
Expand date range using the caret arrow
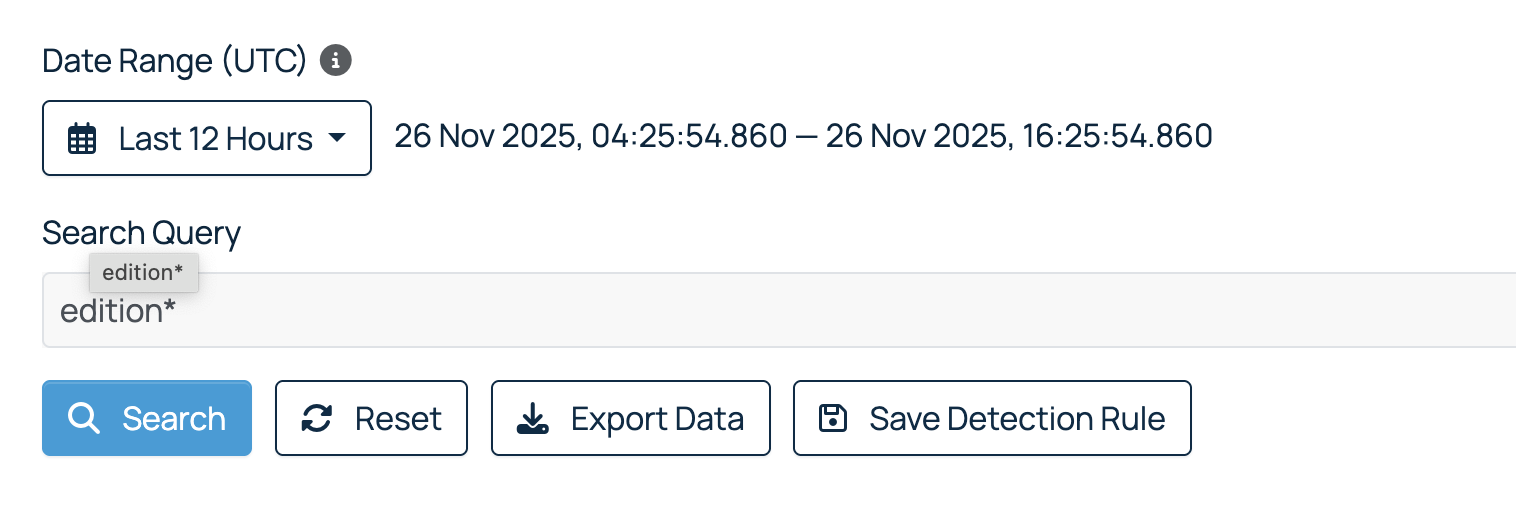click(337, 137)
